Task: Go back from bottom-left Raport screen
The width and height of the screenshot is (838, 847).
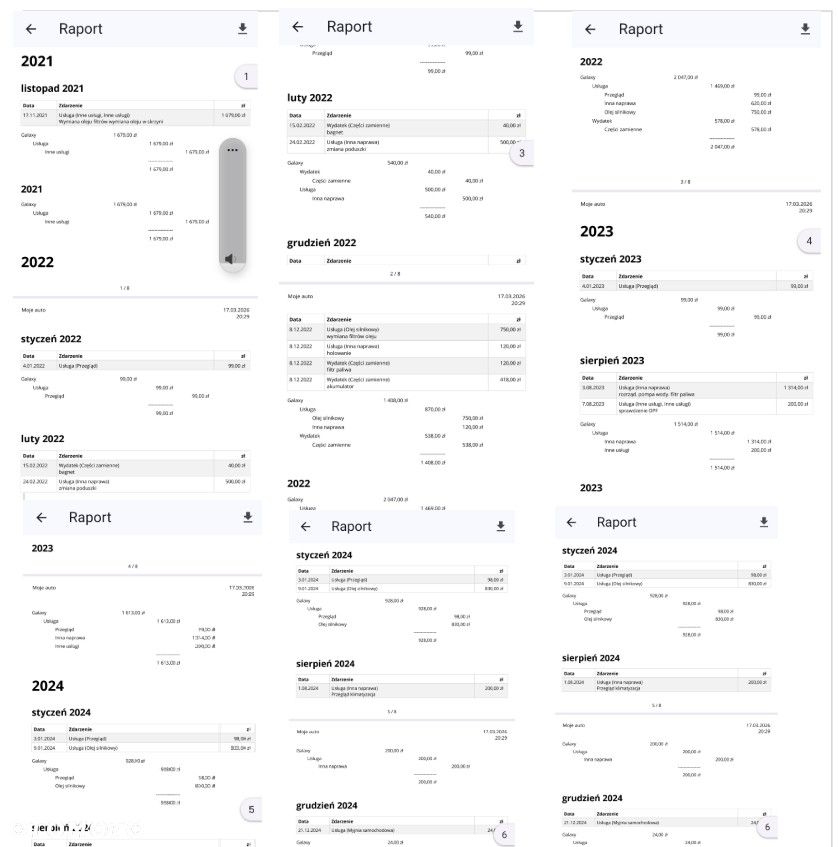Action: pos(41,517)
